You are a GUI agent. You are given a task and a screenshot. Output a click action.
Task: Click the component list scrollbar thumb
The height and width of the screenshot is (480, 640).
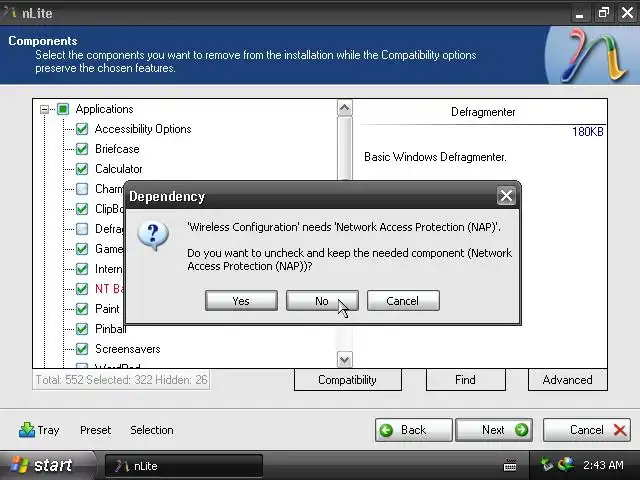pyautogui.click(x=344, y=149)
